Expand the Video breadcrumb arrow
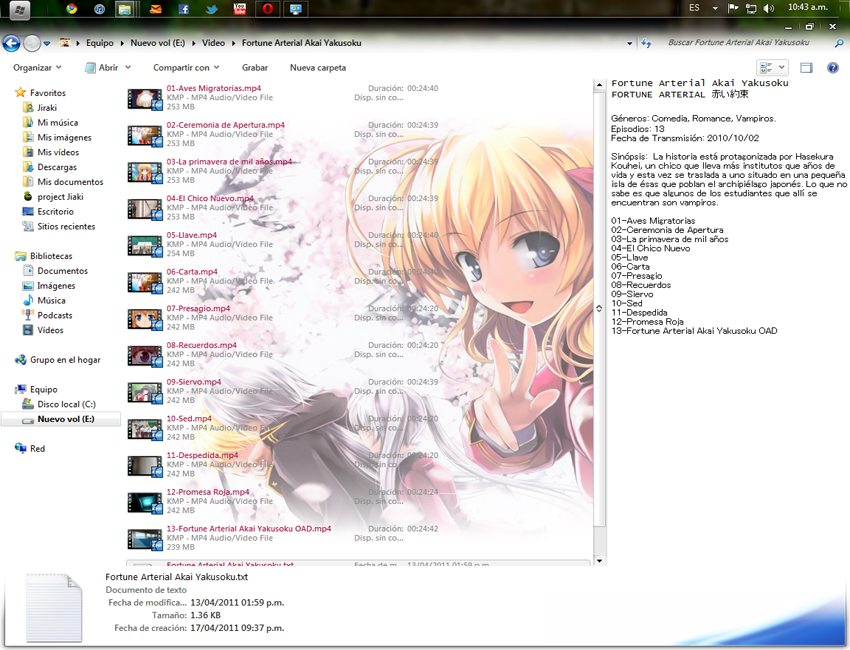This screenshot has height=650, width=850. coord(234,43)
